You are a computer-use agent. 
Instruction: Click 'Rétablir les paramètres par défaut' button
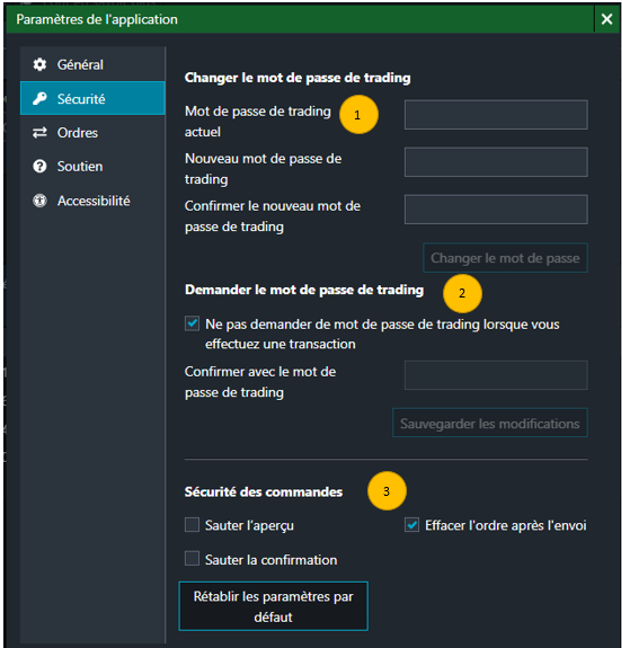coord(273,606)
